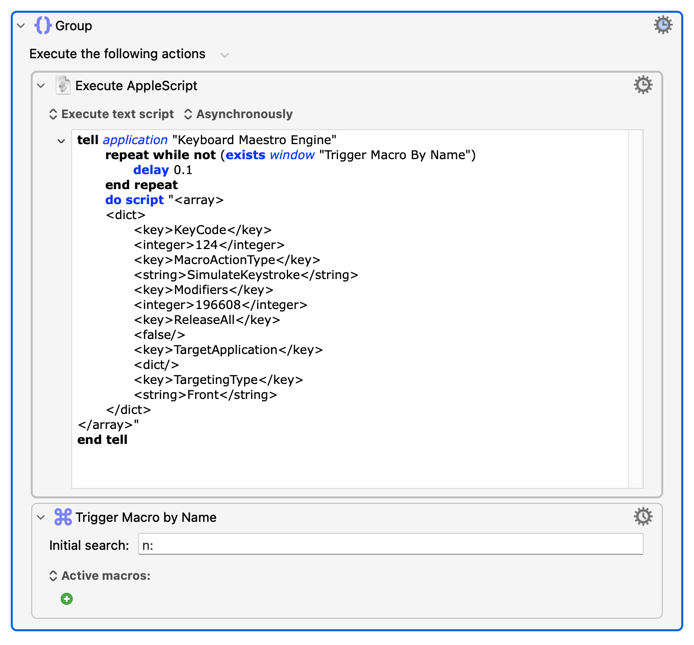Open Trigger Macro by Name gear menu

click(643, 517)
